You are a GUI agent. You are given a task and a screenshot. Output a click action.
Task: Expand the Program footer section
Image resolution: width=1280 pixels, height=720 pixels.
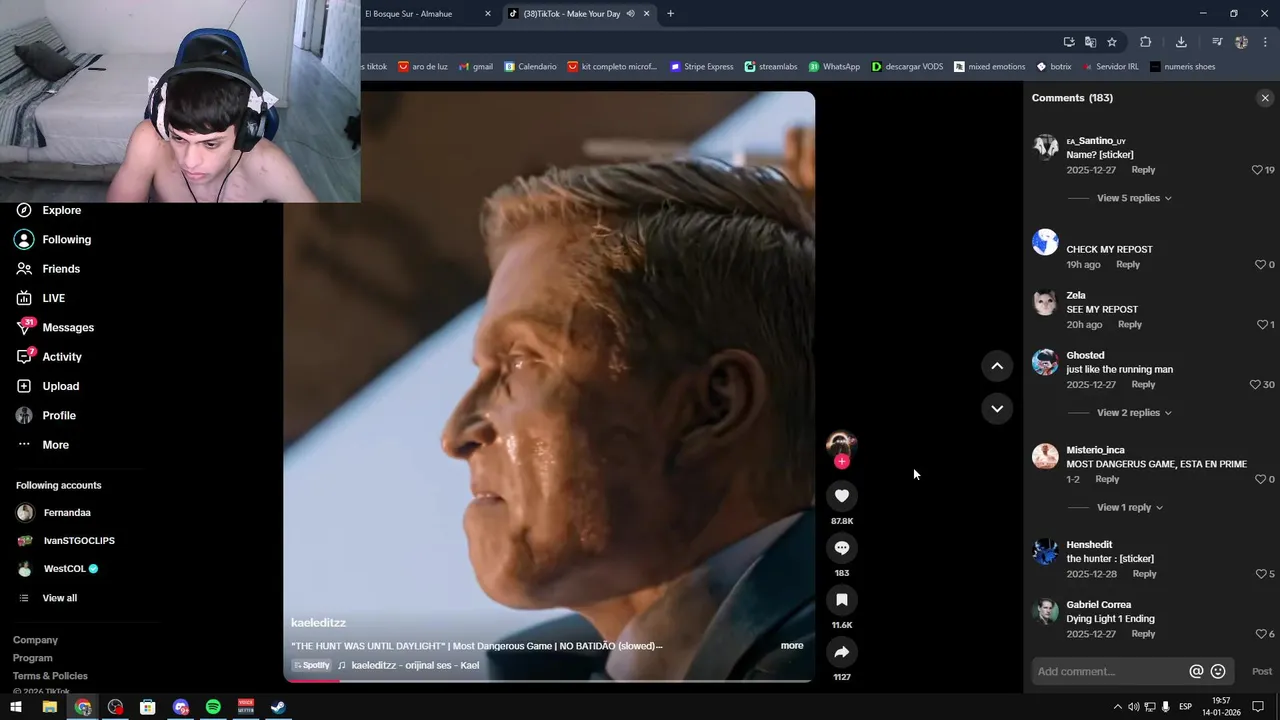tap(32, 658)
